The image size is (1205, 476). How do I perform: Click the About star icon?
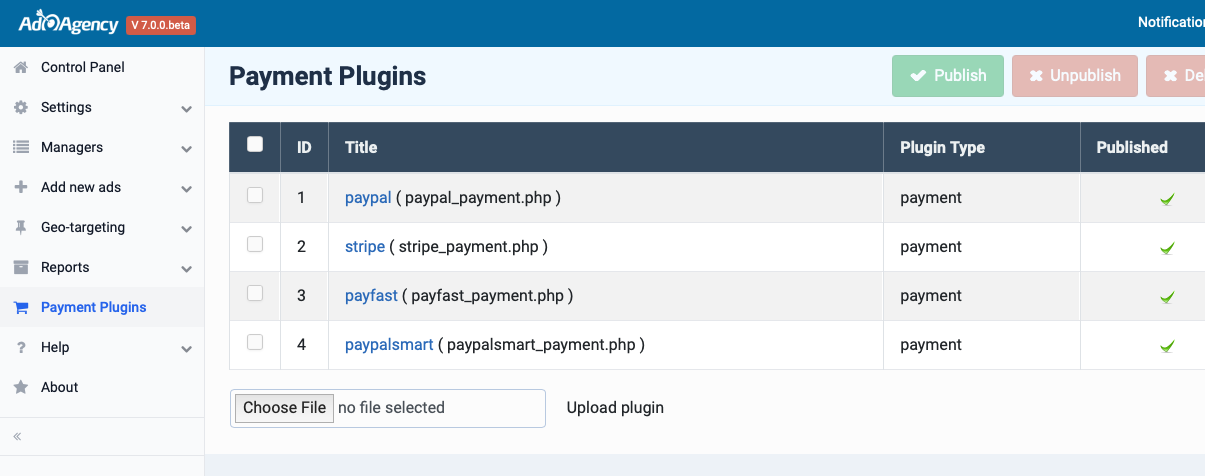(x=20, y=387)
